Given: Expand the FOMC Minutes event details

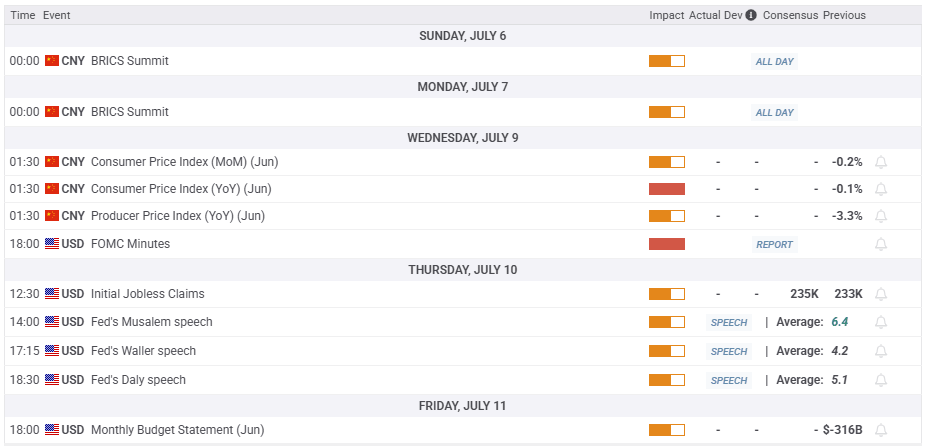Looking at the screenshot, I should point(130,244).
